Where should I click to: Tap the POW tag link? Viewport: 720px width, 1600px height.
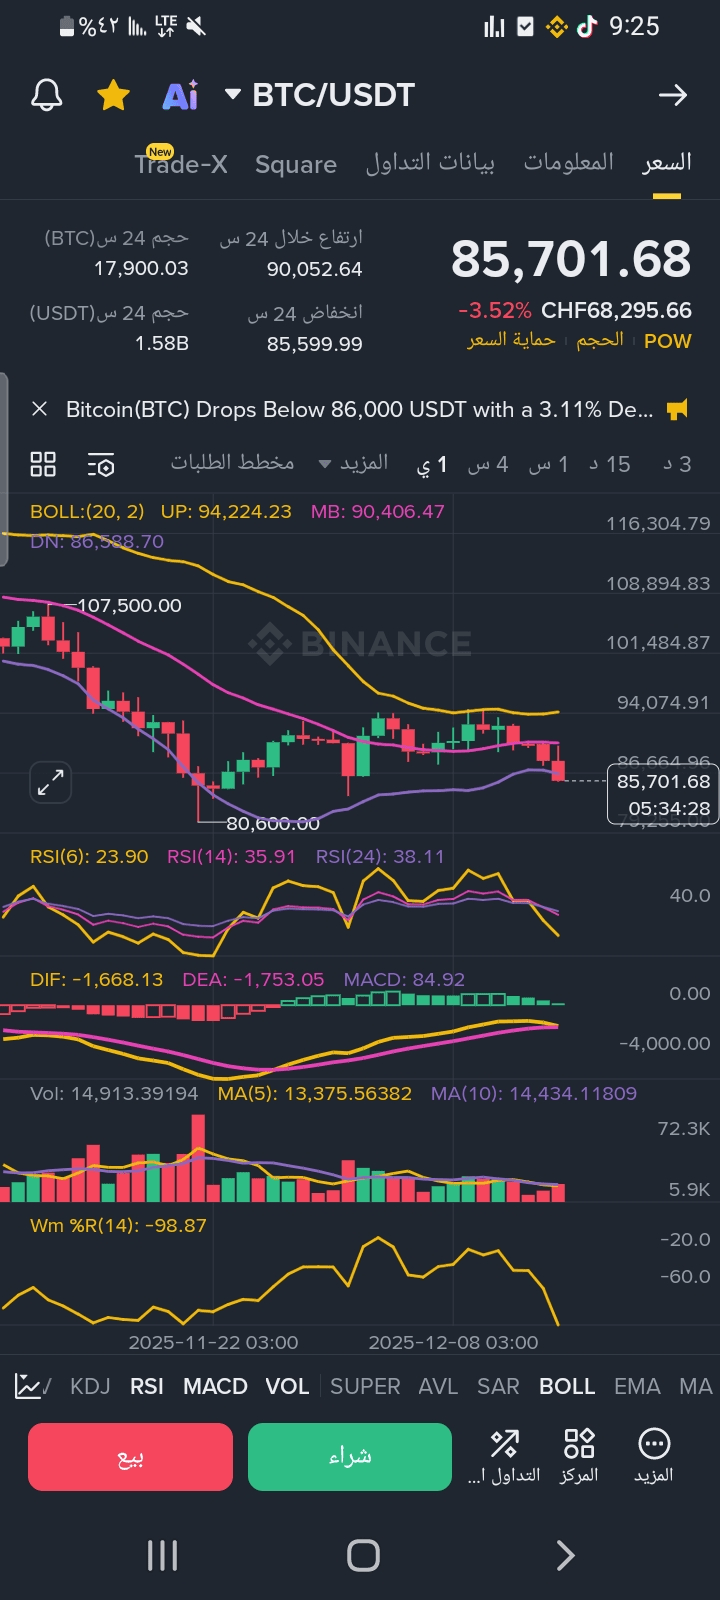668,341
